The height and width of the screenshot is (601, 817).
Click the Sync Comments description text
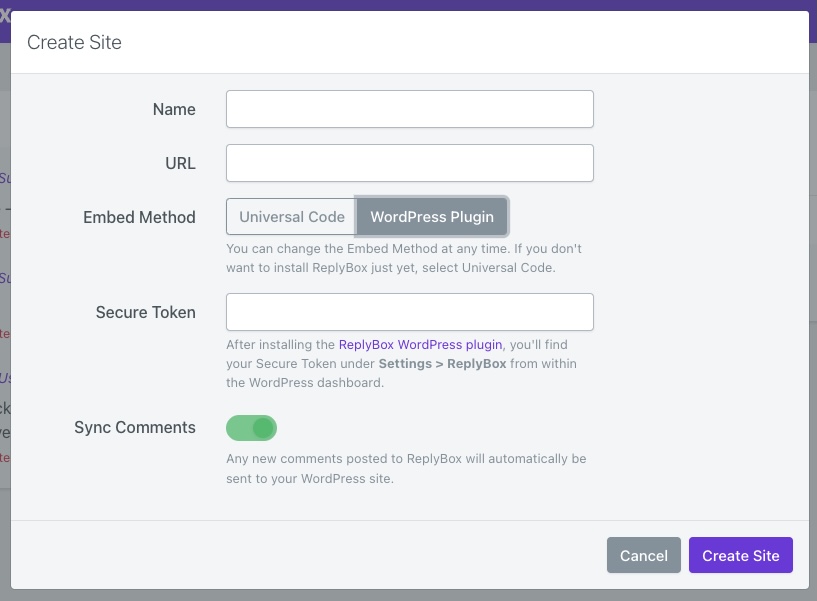(x=406, y=469)
